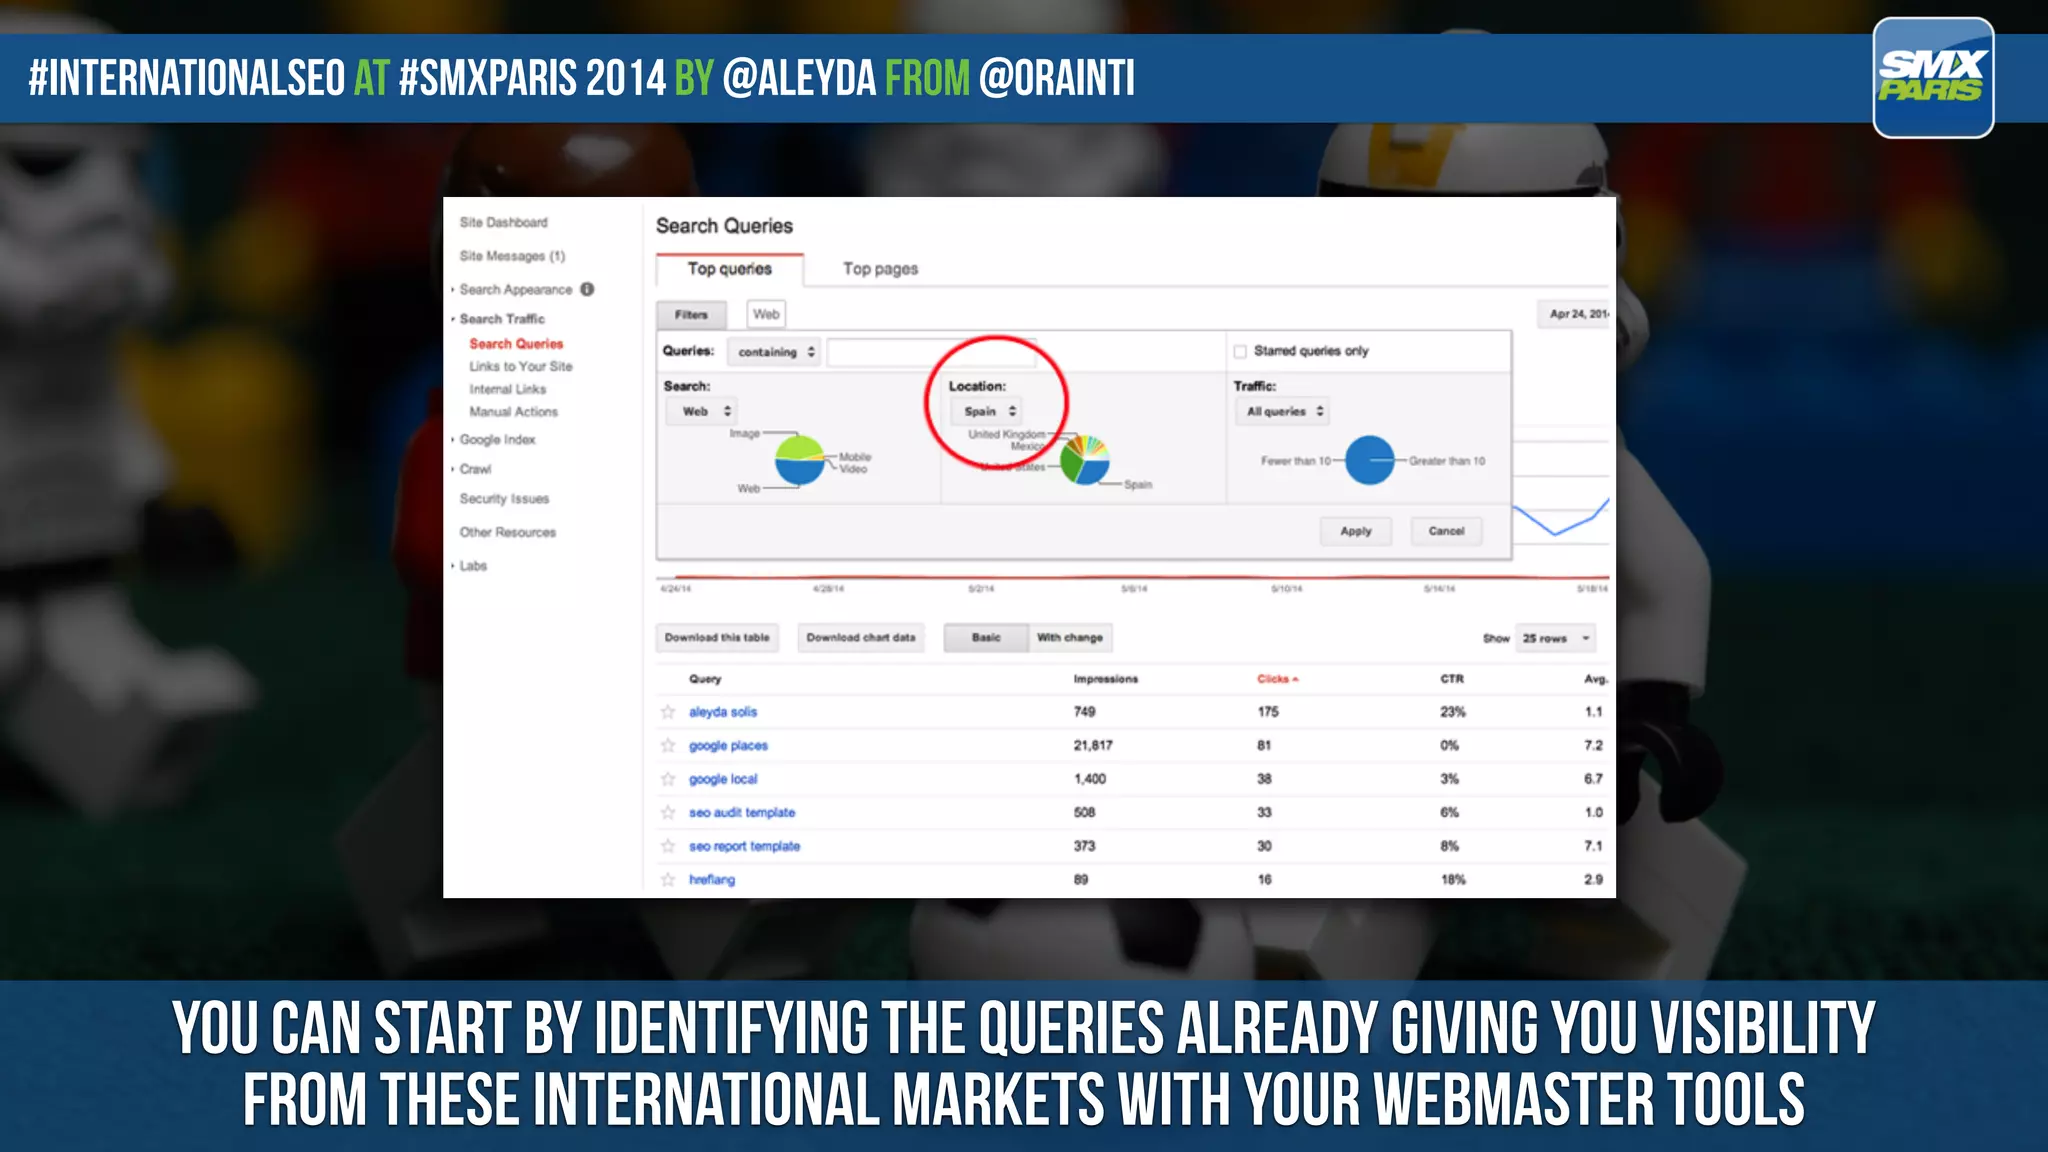Open the Queries containing dropdown
The width and height of the screenshot is (2048, 1152).
click(x=775, y=352)
